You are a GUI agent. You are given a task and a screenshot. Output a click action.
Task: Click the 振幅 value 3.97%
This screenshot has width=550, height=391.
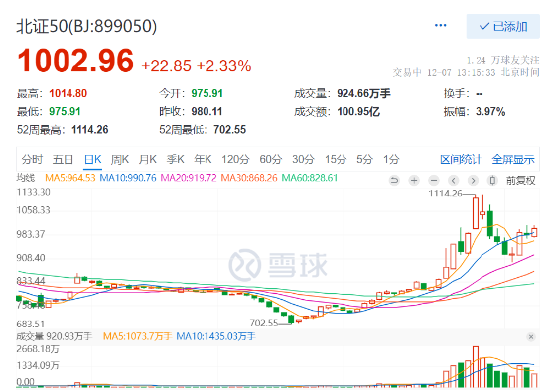[490, 112]
